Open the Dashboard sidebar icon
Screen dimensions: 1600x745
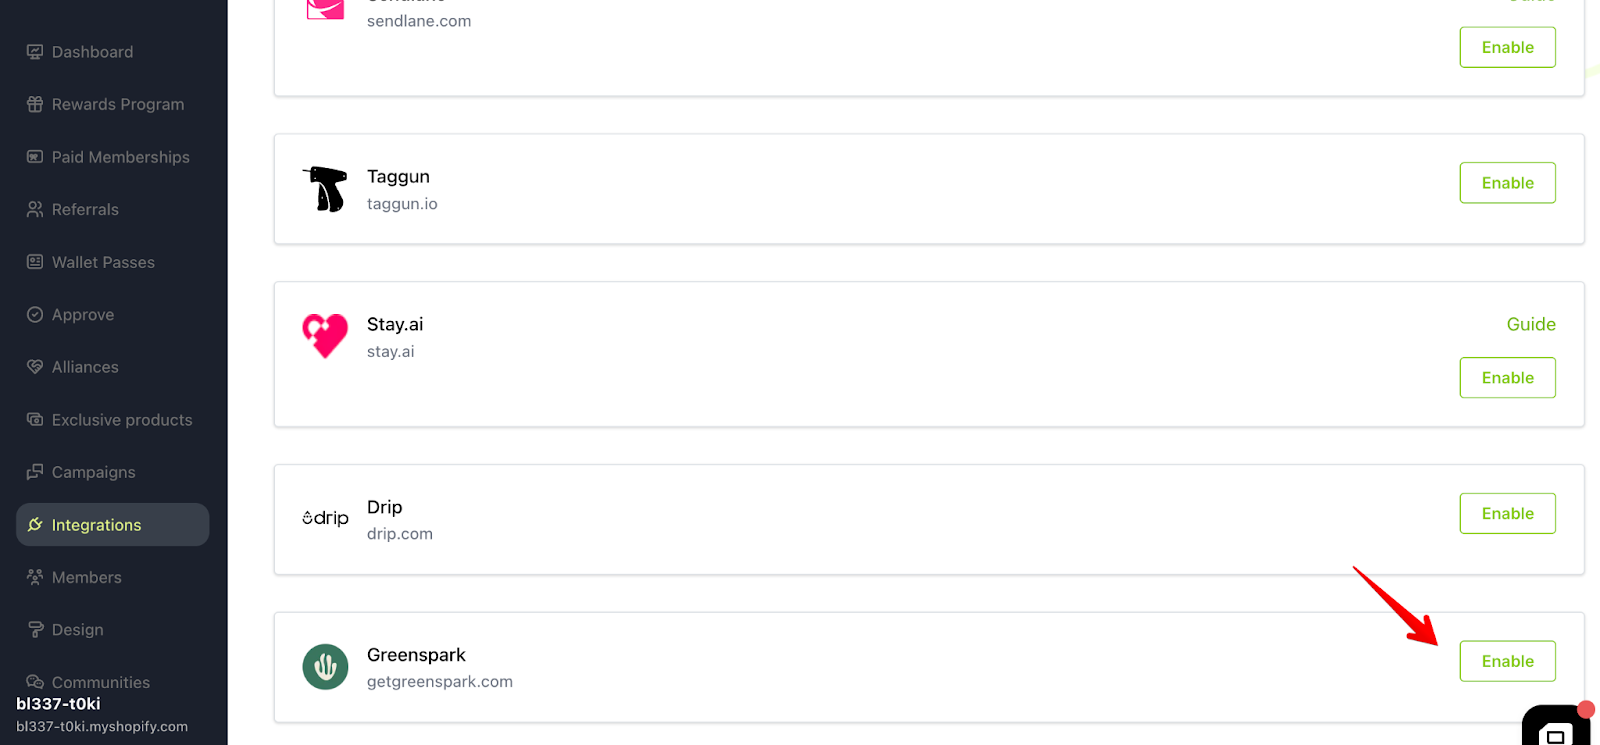[x=35, y=52]
